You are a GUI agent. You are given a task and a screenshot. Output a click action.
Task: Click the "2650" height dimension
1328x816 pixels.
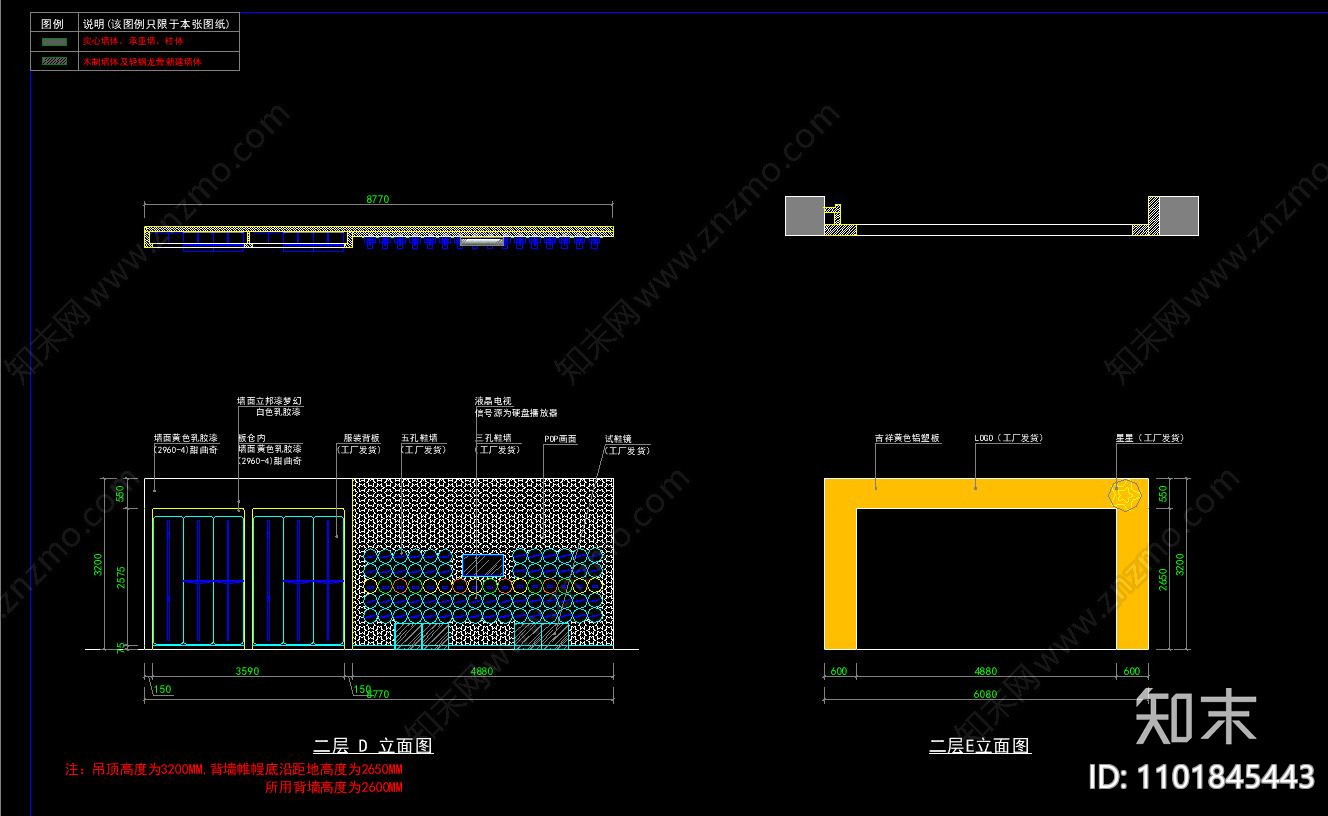tap(1162, 579)
